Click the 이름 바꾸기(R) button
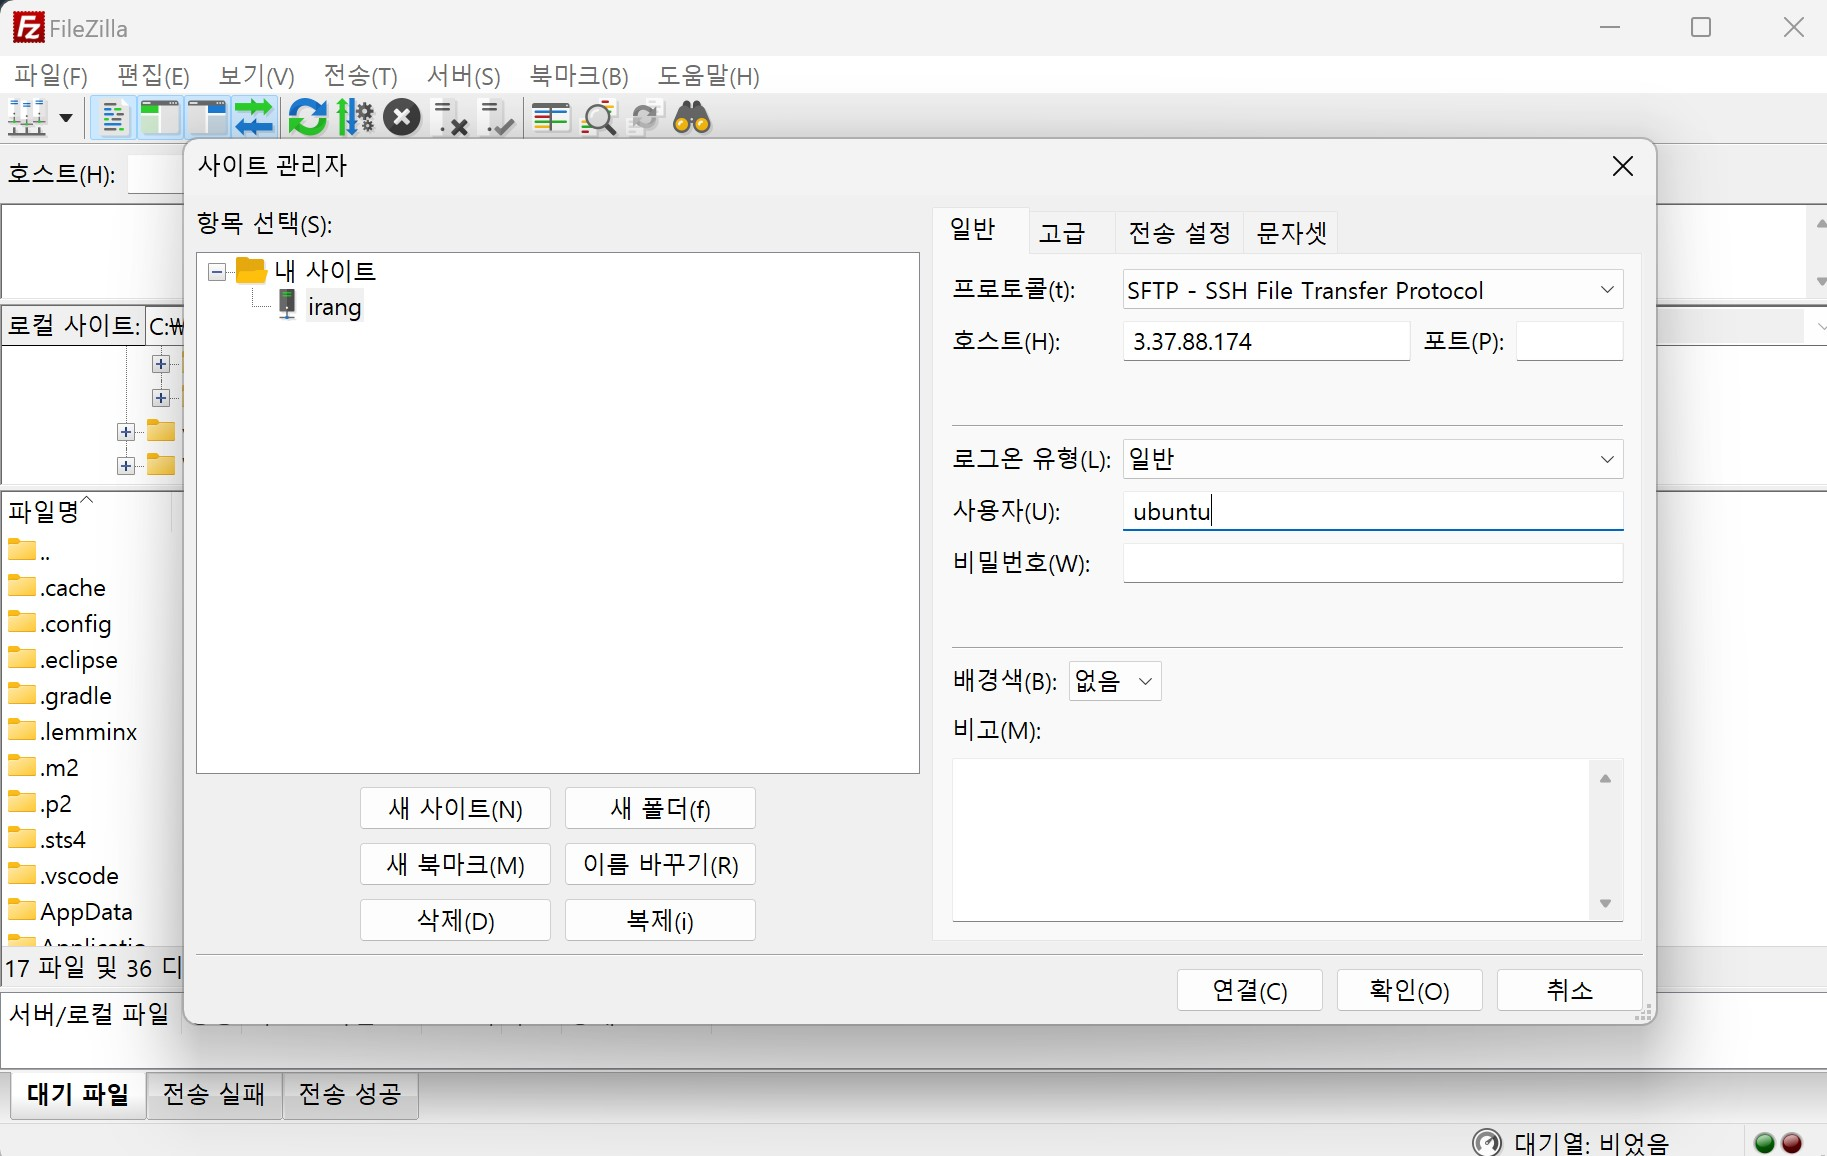The image size is (1827, 1156). click(x=660, y=864)
